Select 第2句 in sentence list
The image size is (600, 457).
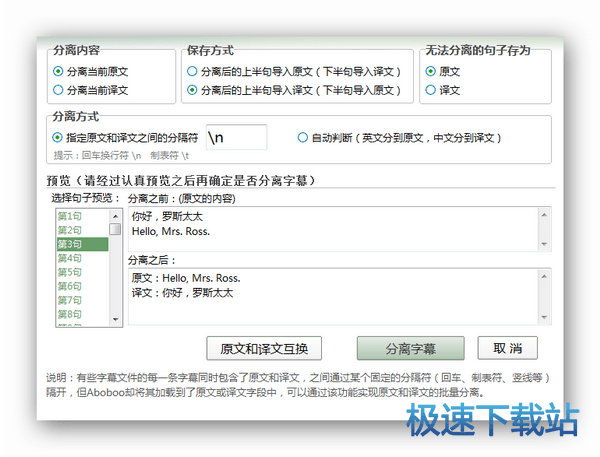pyautogui.click(x=82, y=230)
